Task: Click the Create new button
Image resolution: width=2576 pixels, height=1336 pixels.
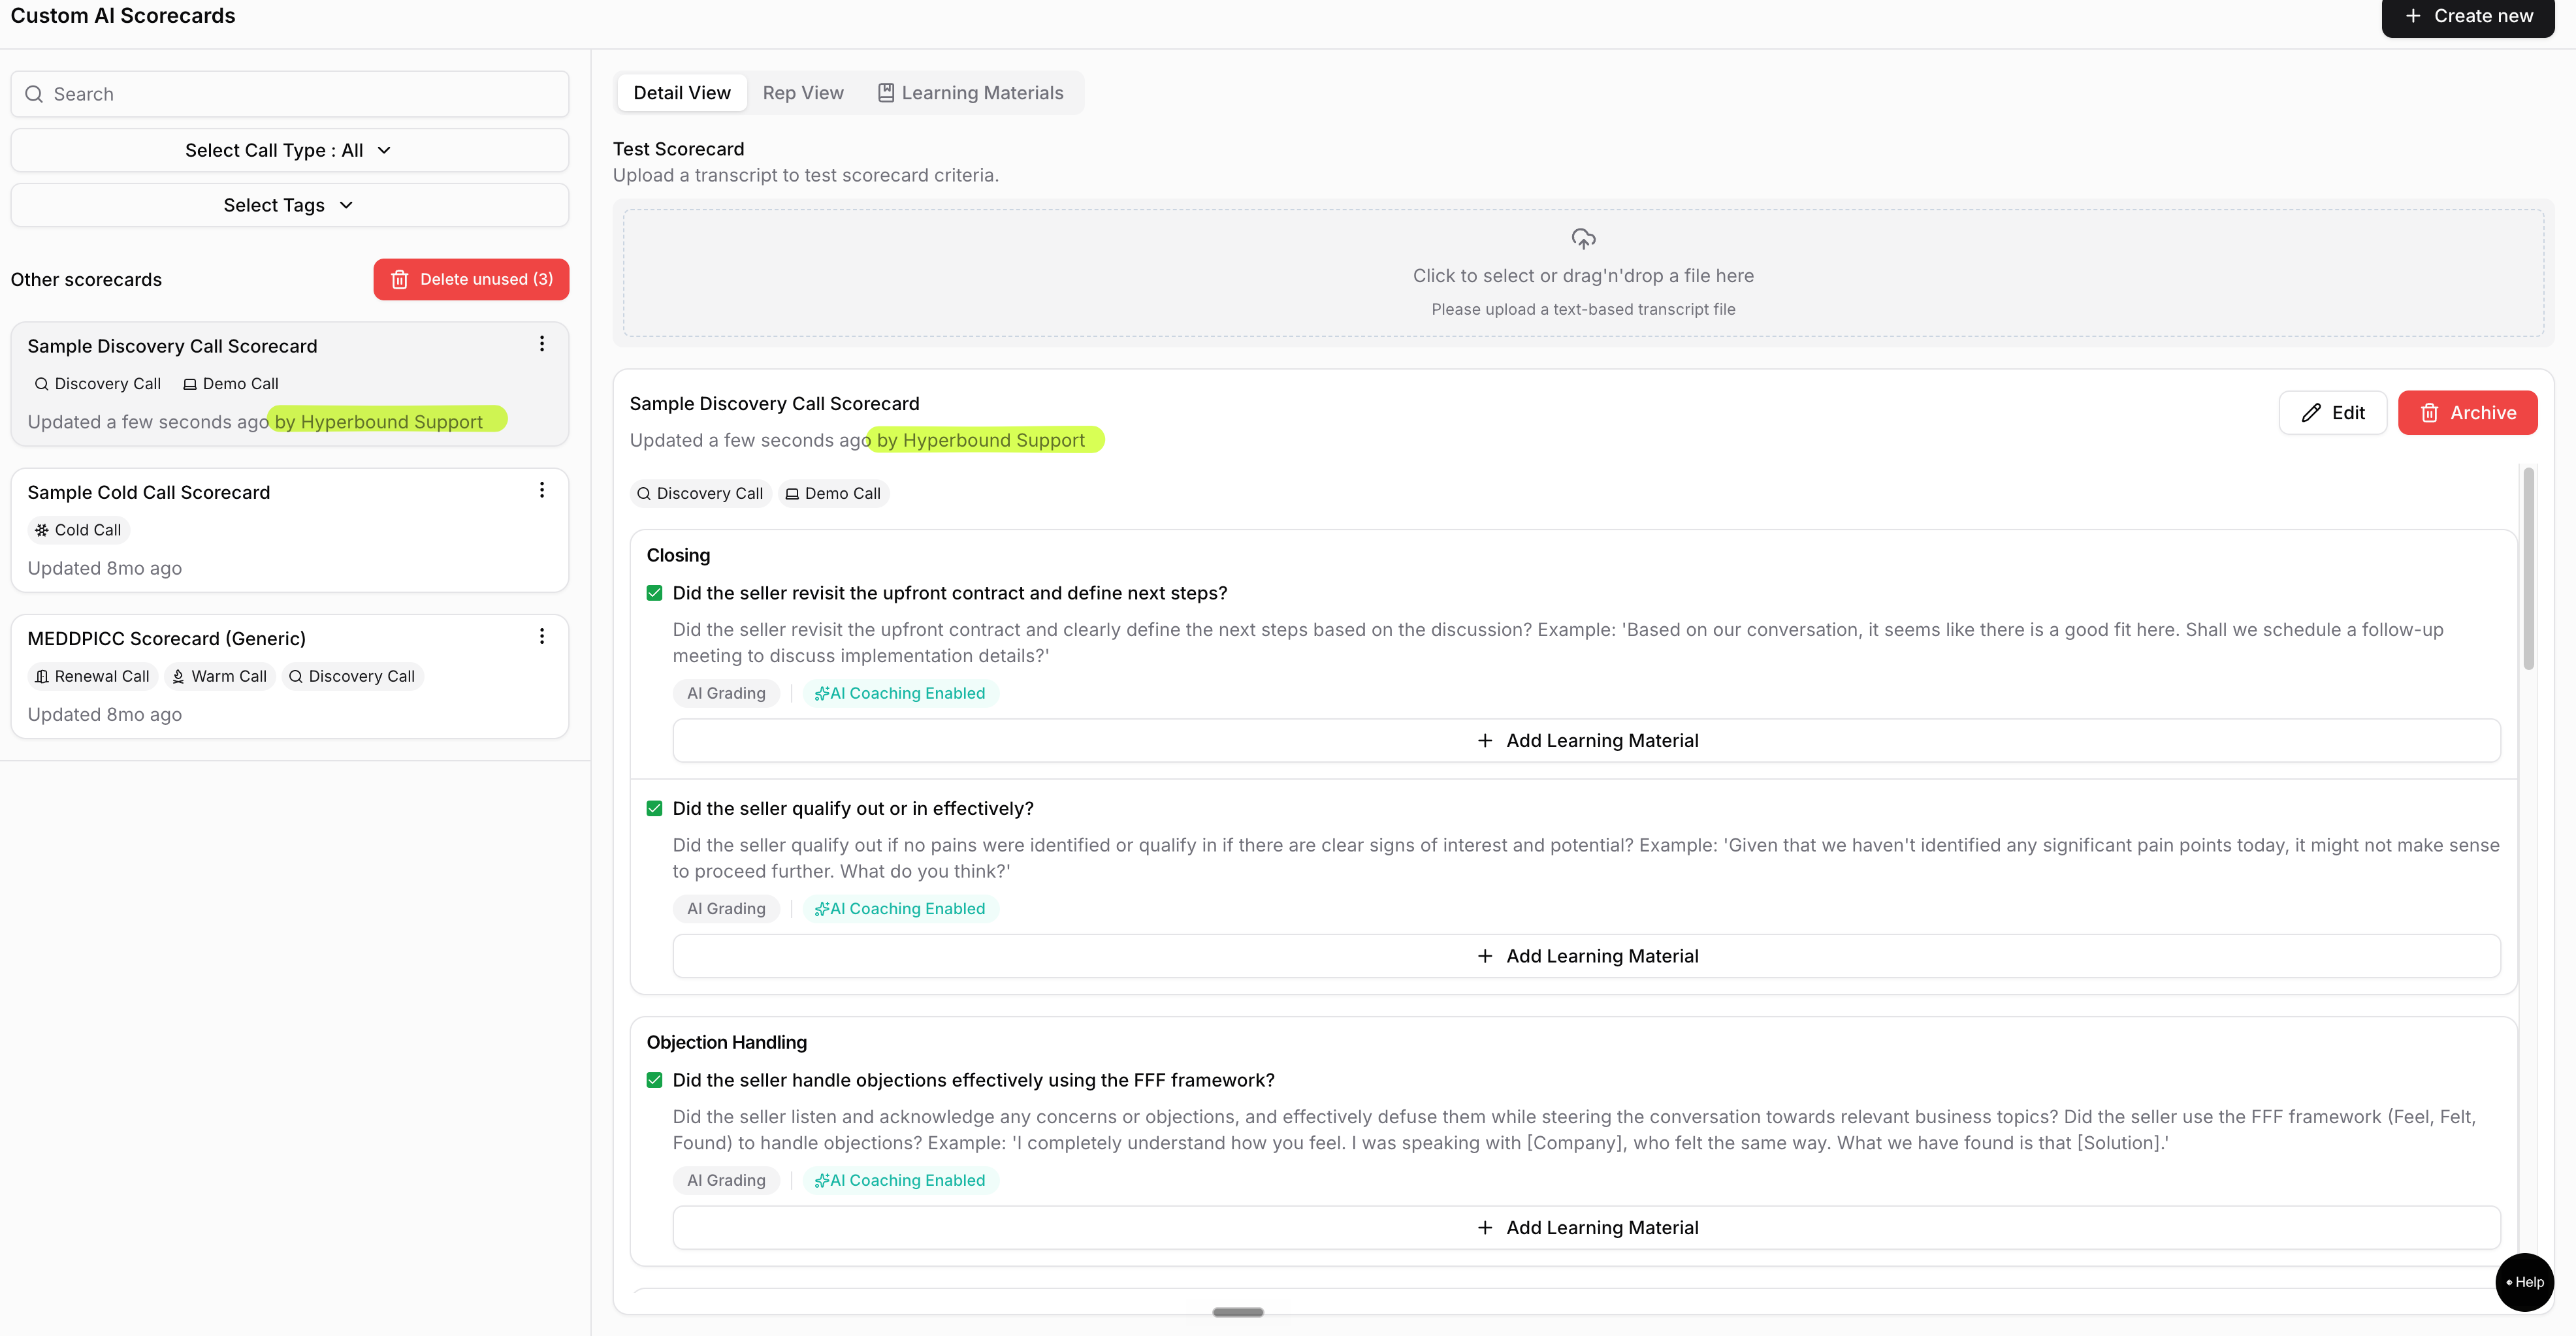Action: point(2467,17)
